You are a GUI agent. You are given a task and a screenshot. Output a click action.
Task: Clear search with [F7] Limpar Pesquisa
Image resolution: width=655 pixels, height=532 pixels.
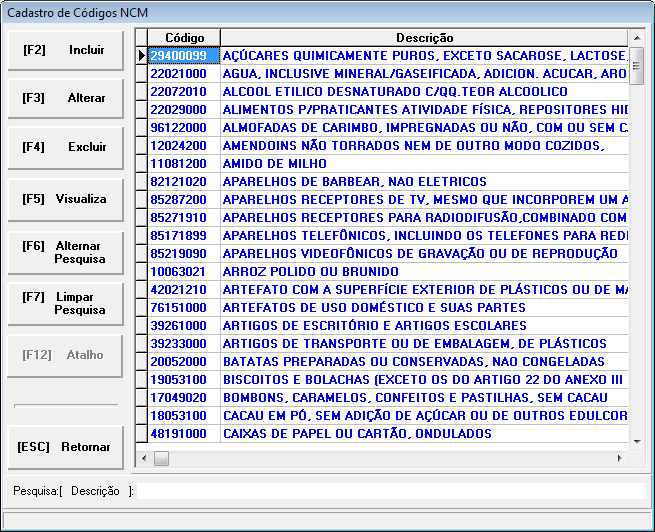coord(64,303)
